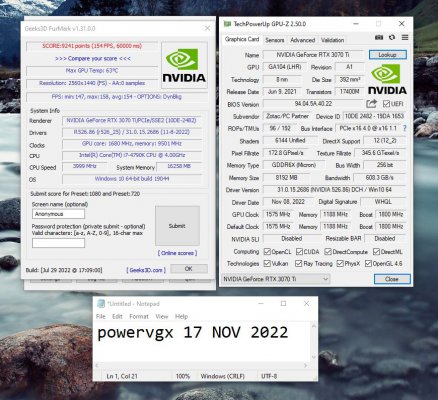Click the Bus Interface question mark icon
Viewport: 438px width, 400px height.
405,128
